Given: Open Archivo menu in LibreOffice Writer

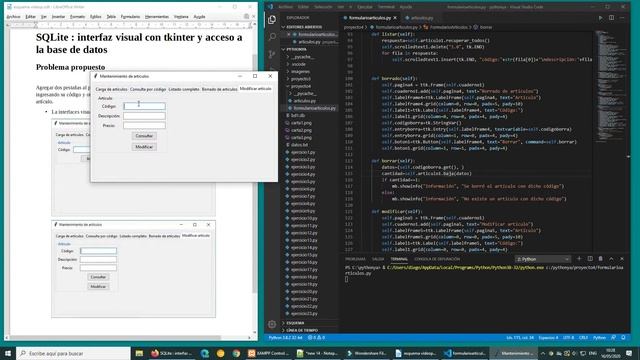Looking at the screenshot, I should 13,17.
